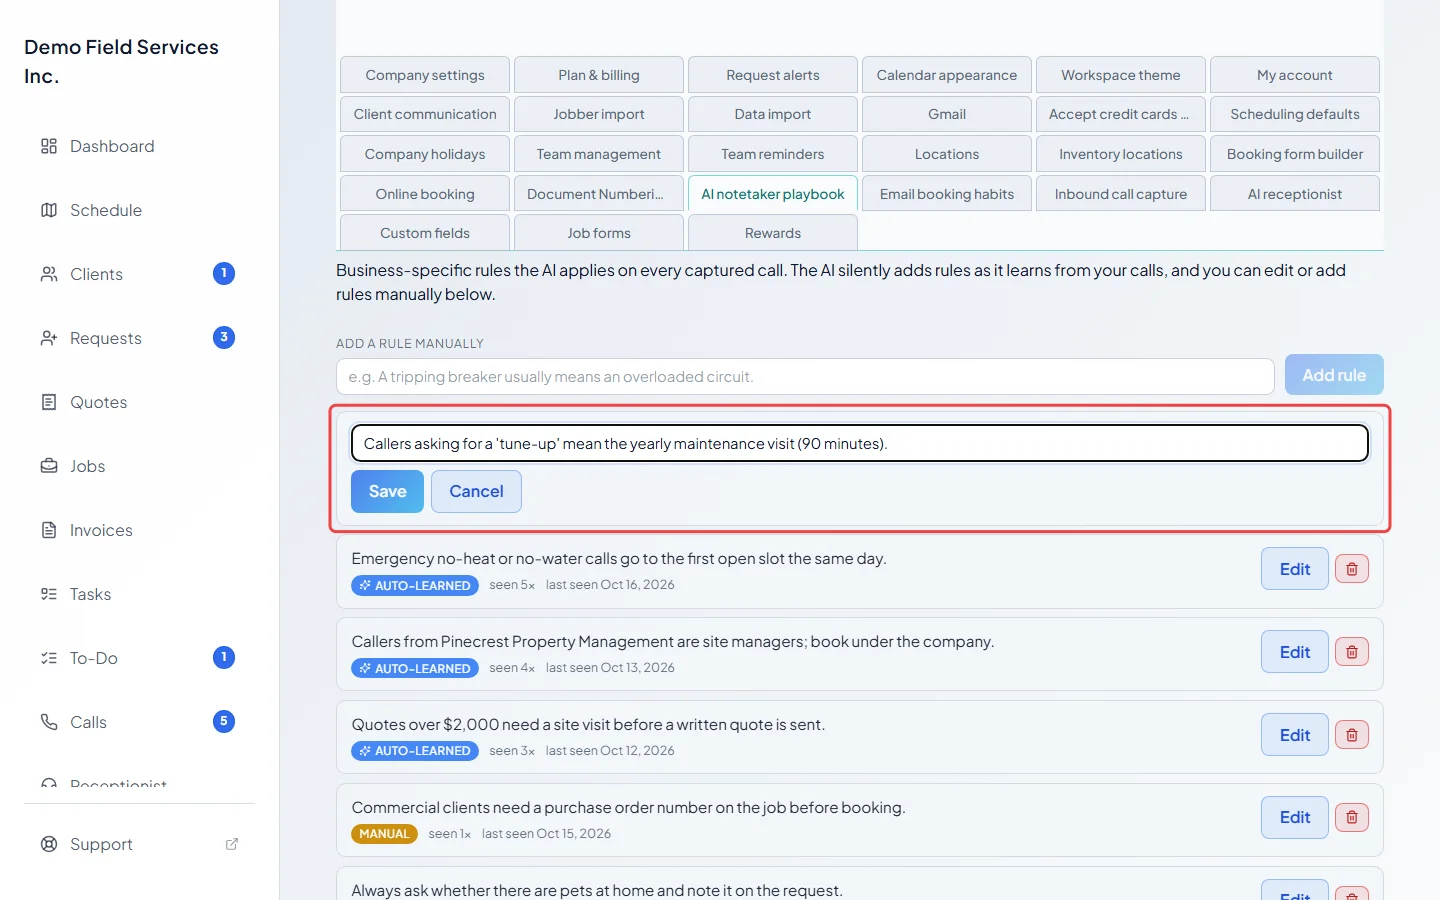
Task: Save the edited tune-up rule
Action: coord(387,491)
